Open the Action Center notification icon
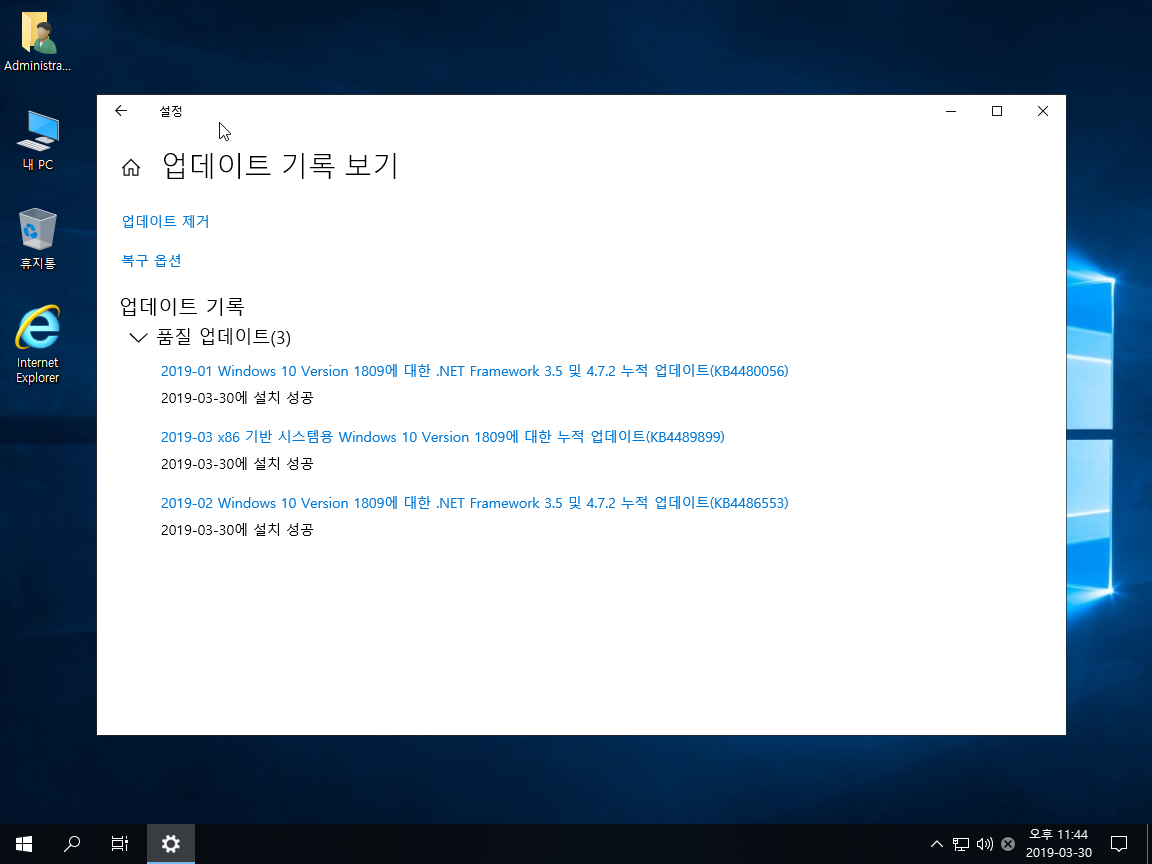The height and width of the screenshot is (864, 1152). tap(1119, 843)
